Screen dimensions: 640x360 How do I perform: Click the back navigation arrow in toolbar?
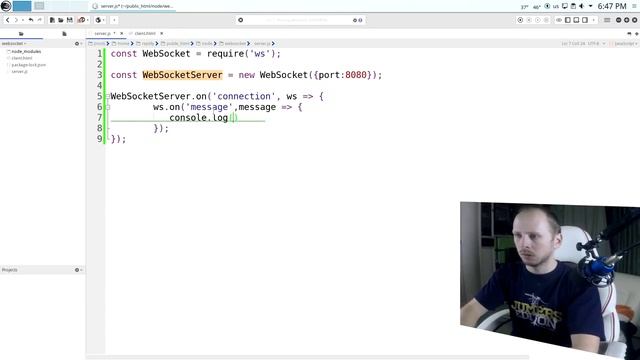point(7,20)
